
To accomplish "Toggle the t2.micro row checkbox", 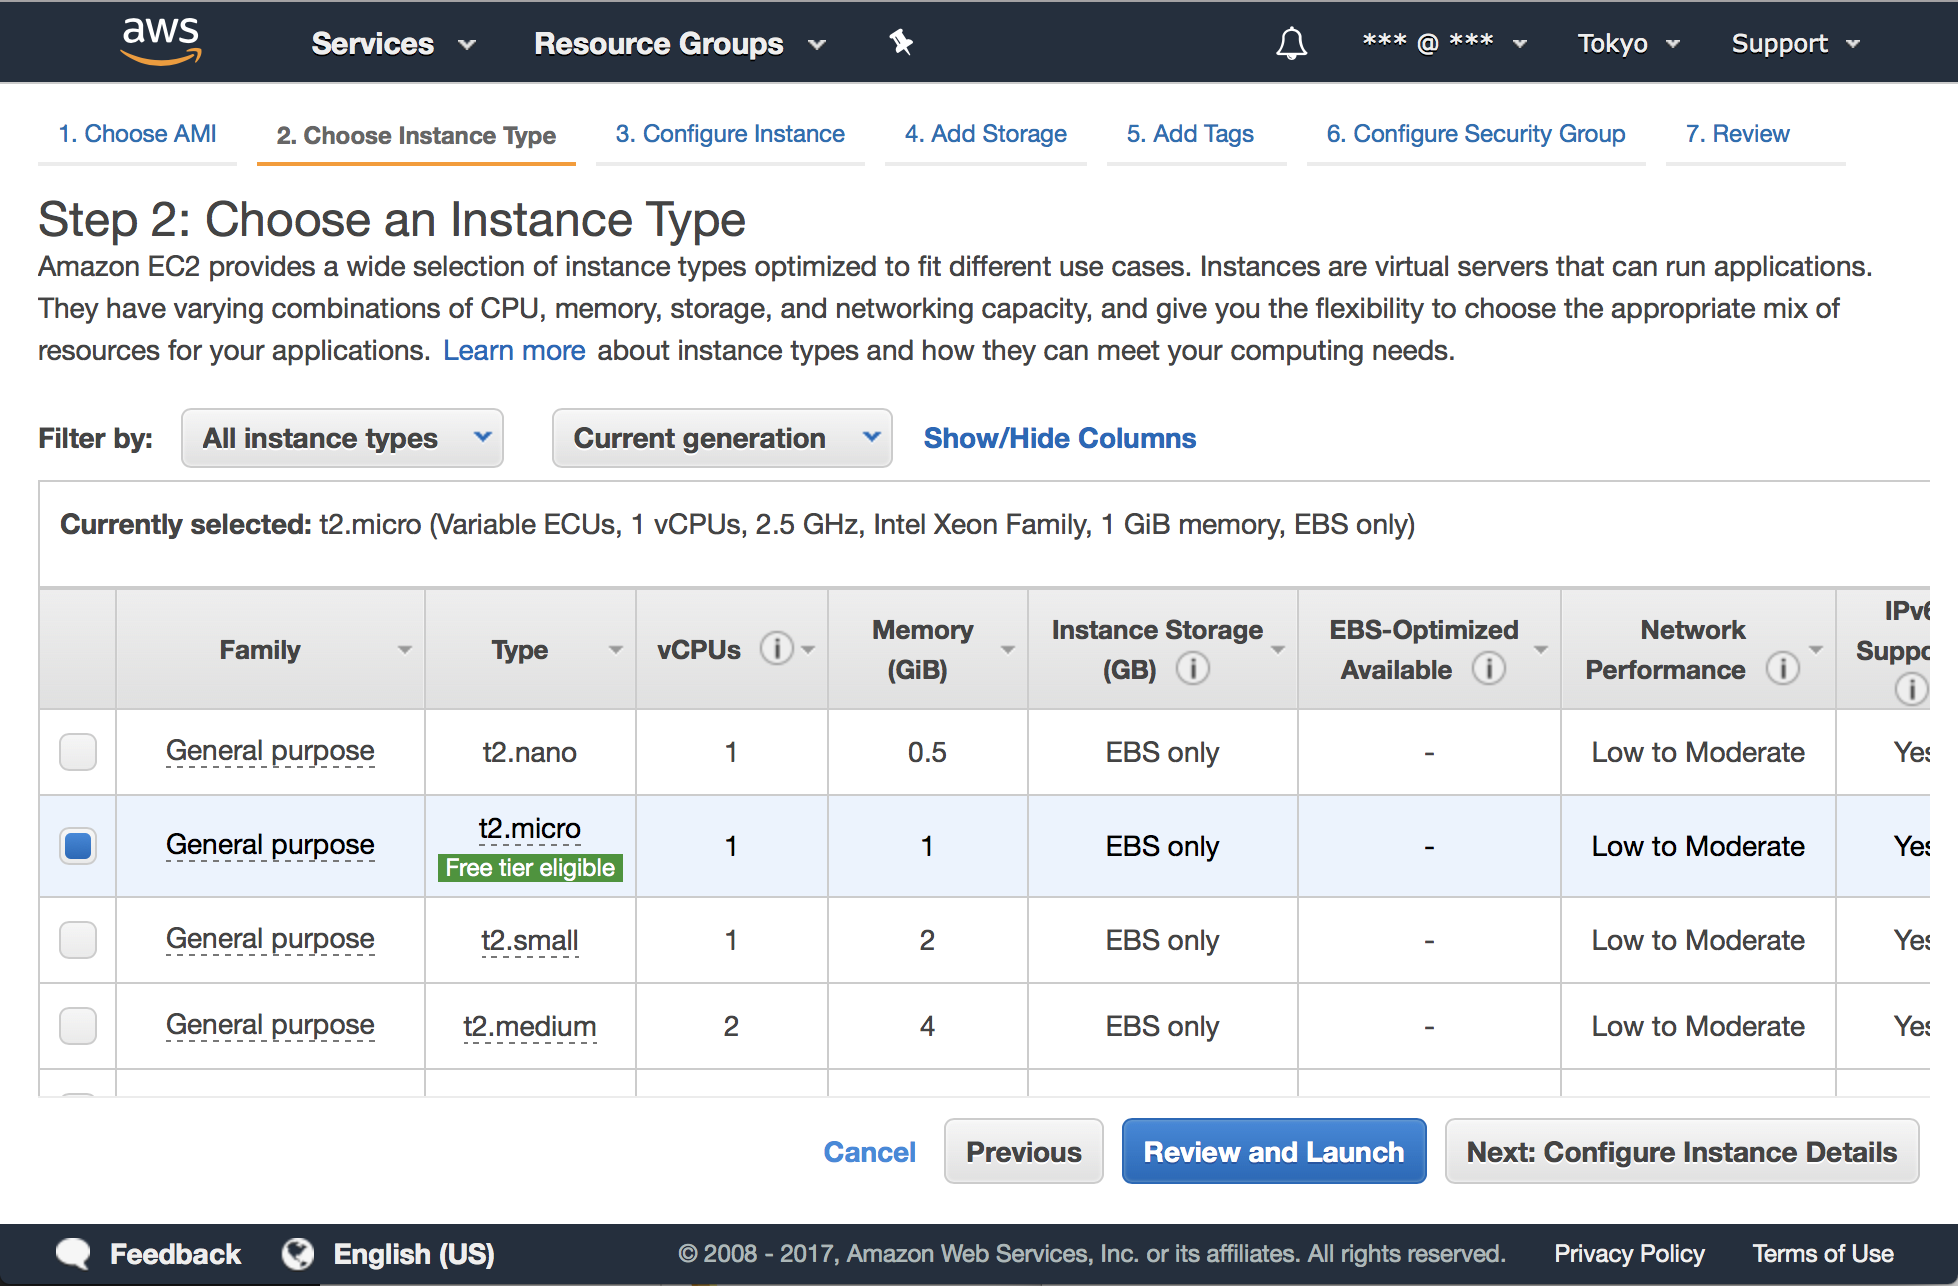I will point(78,846).
